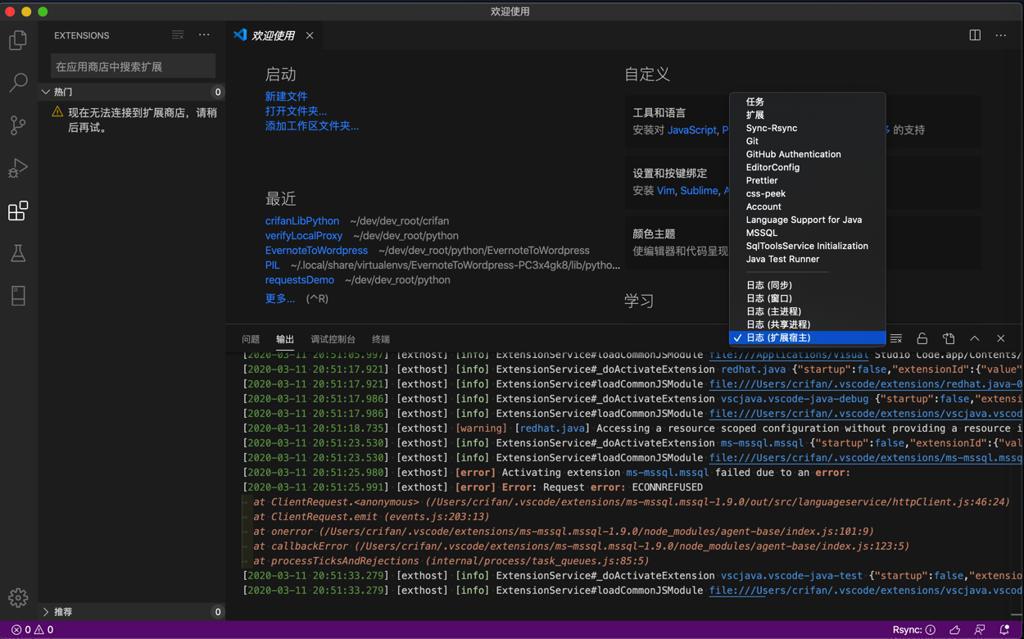The height and width of the screenshot is (639, 1024).
Task: Open the Test flask view
Action: coord(18,254)
